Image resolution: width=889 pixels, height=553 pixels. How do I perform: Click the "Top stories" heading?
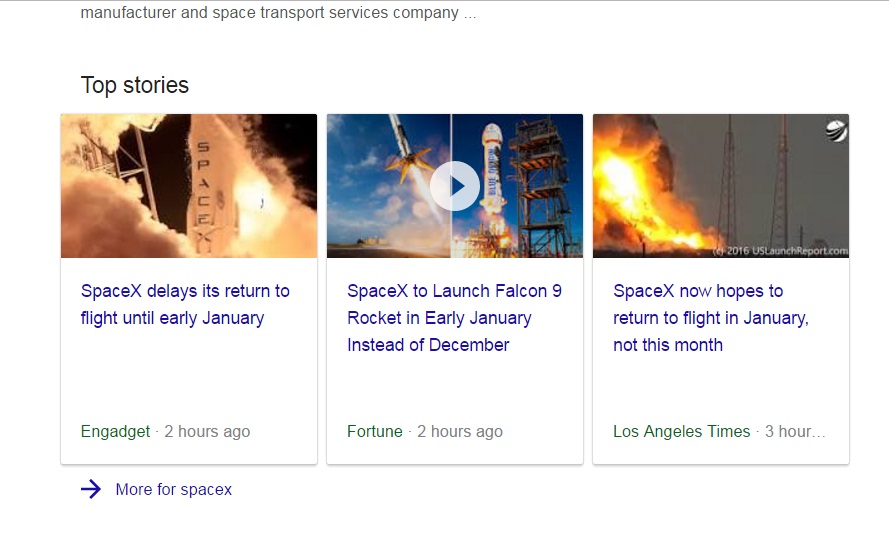coord(135,85)
